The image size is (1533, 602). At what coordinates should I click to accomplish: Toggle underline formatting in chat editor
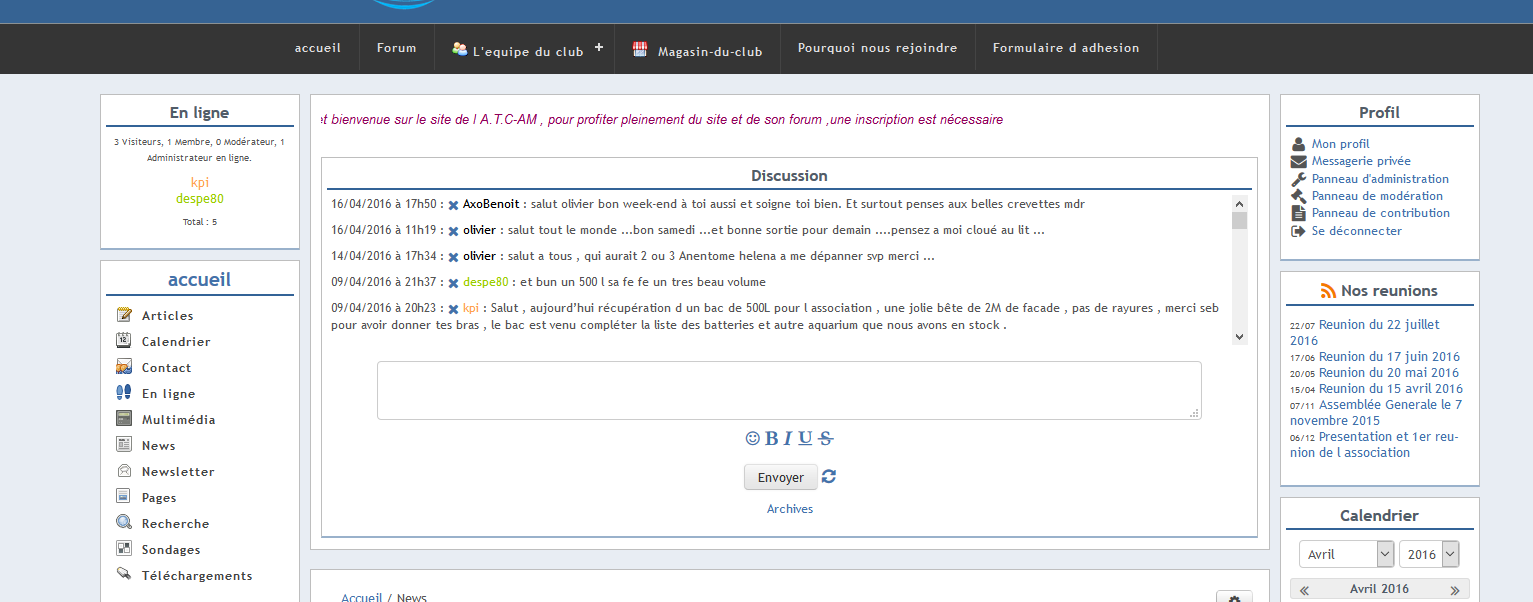pos(805,438)
